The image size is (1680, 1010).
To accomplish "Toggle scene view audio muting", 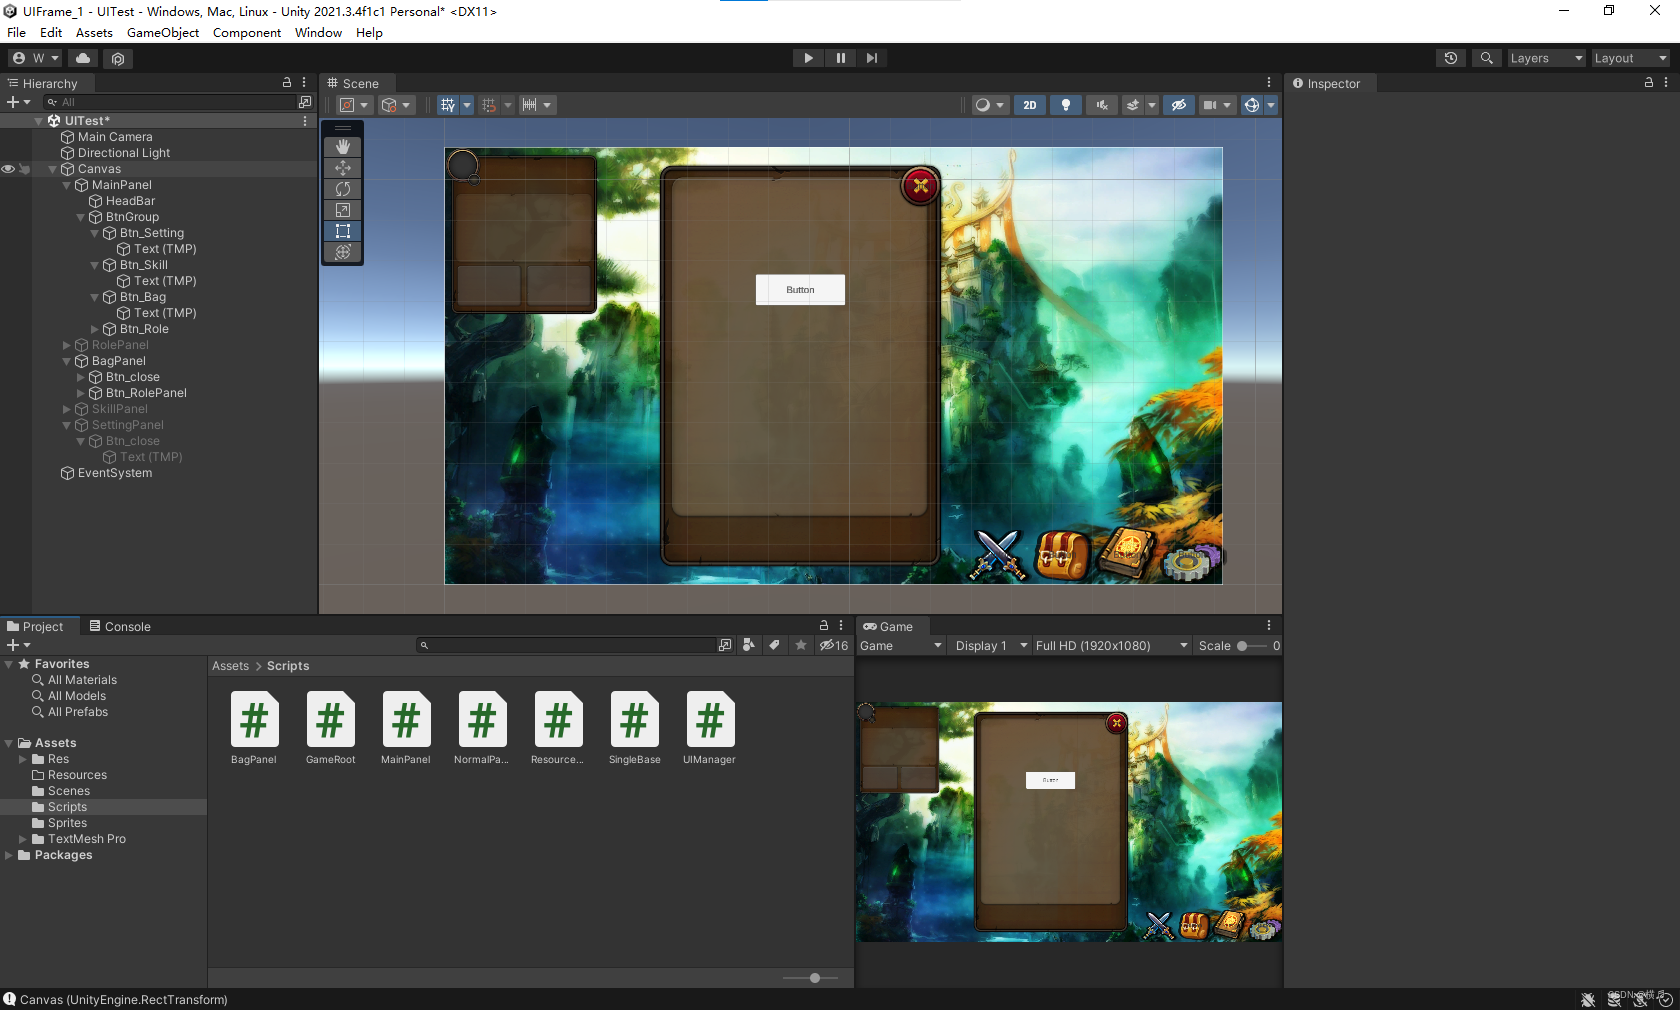I will 1100,105.
